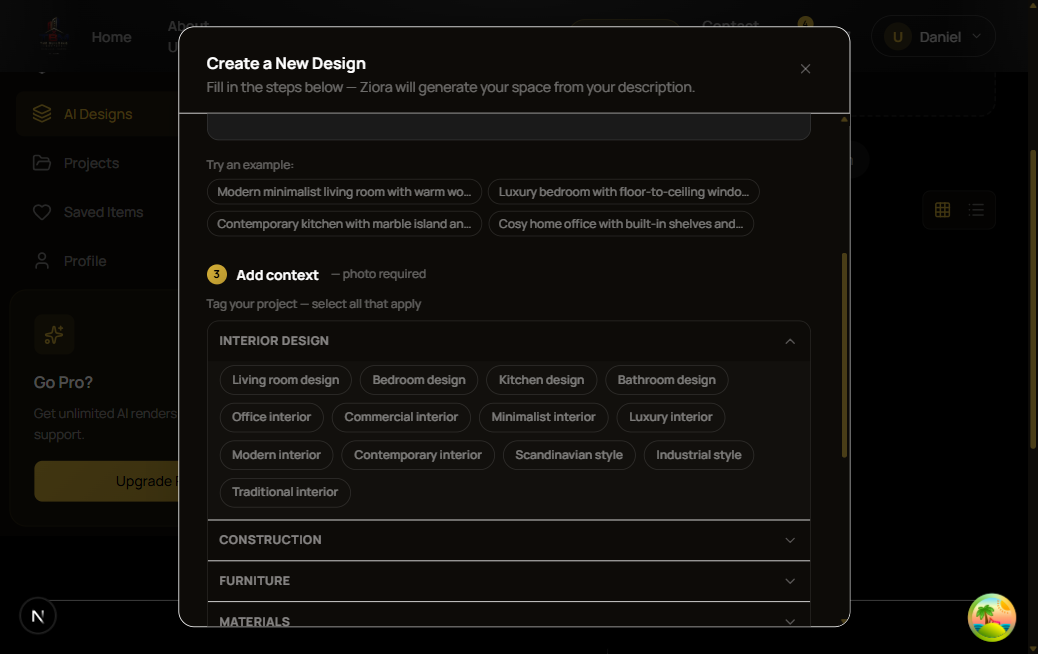Use the Cosy home office example

coord(621,224)
